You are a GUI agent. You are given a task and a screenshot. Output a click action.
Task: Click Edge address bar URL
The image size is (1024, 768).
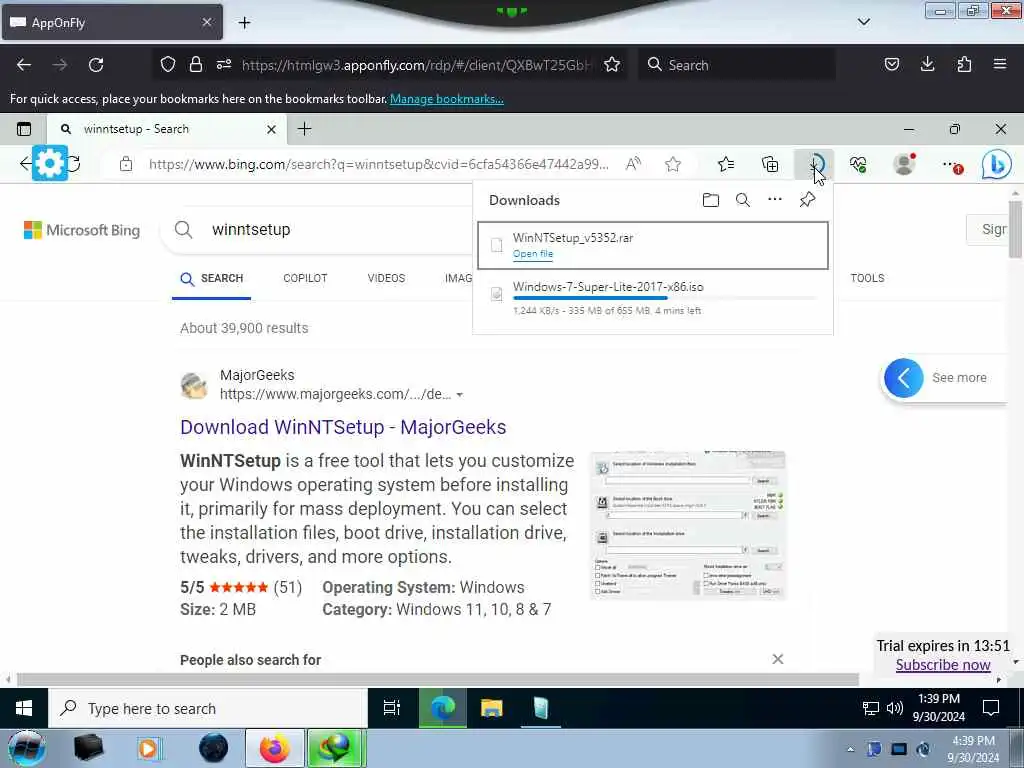(378, 165)
